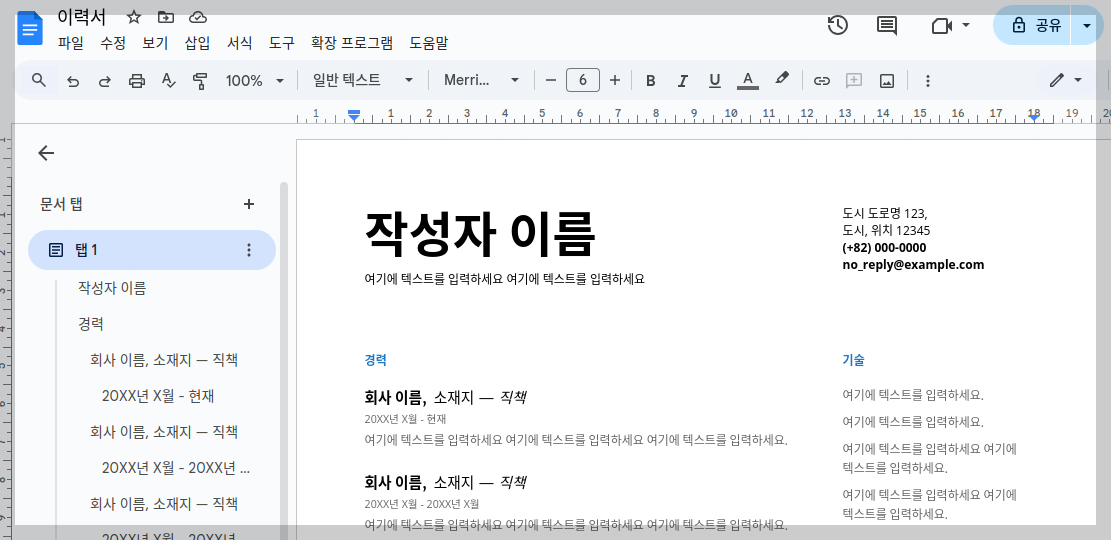Open the text color picker
Screen dimensions: 1111x540
(x=748, y=81)
